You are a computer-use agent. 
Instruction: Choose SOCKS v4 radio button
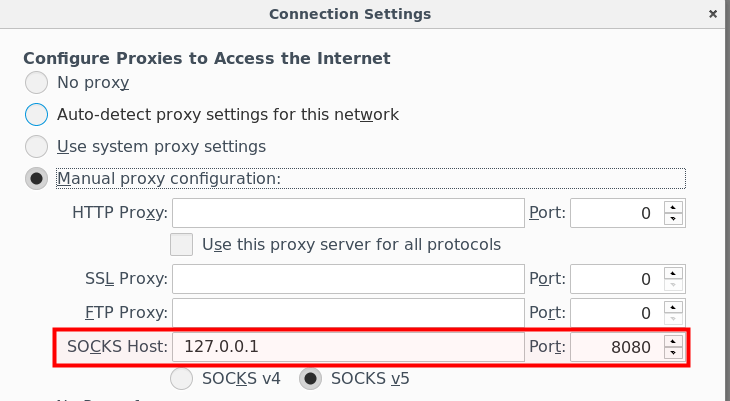(x=182, y=379)
